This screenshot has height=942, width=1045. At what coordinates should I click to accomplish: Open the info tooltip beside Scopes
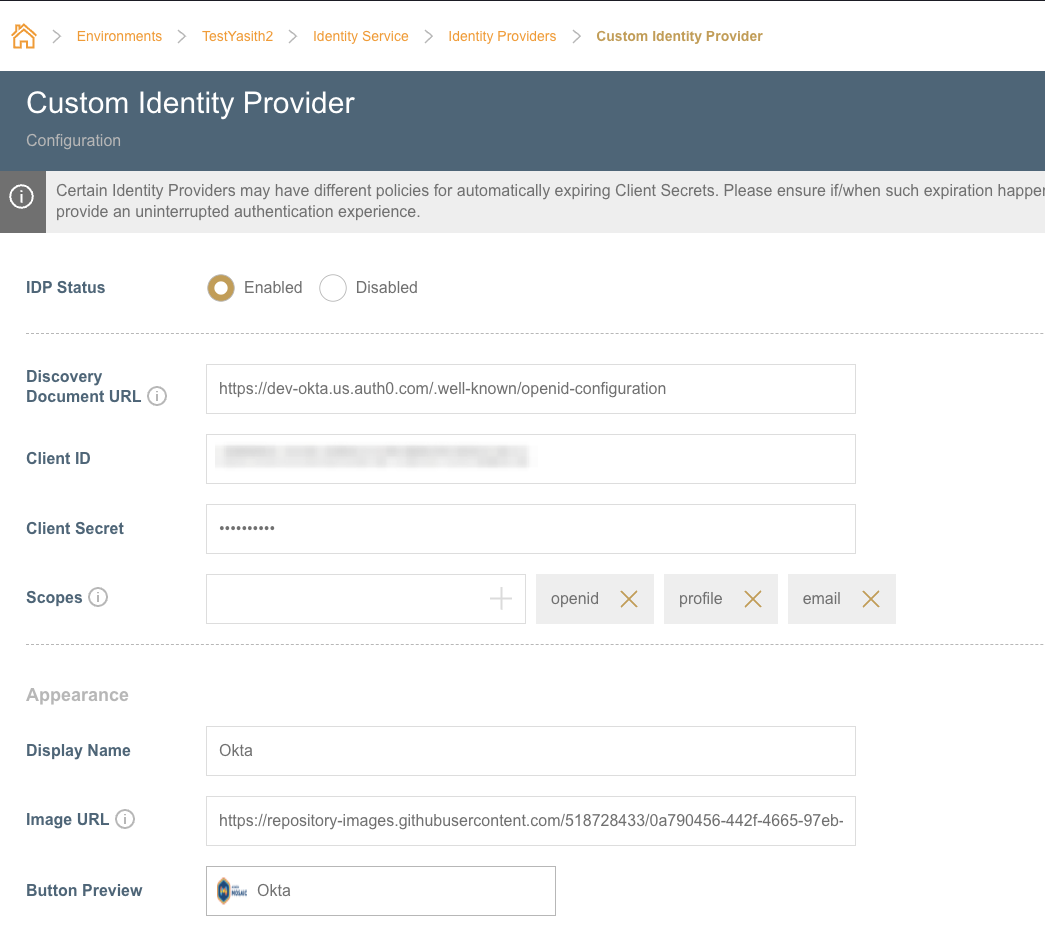(x=98, y=598)
